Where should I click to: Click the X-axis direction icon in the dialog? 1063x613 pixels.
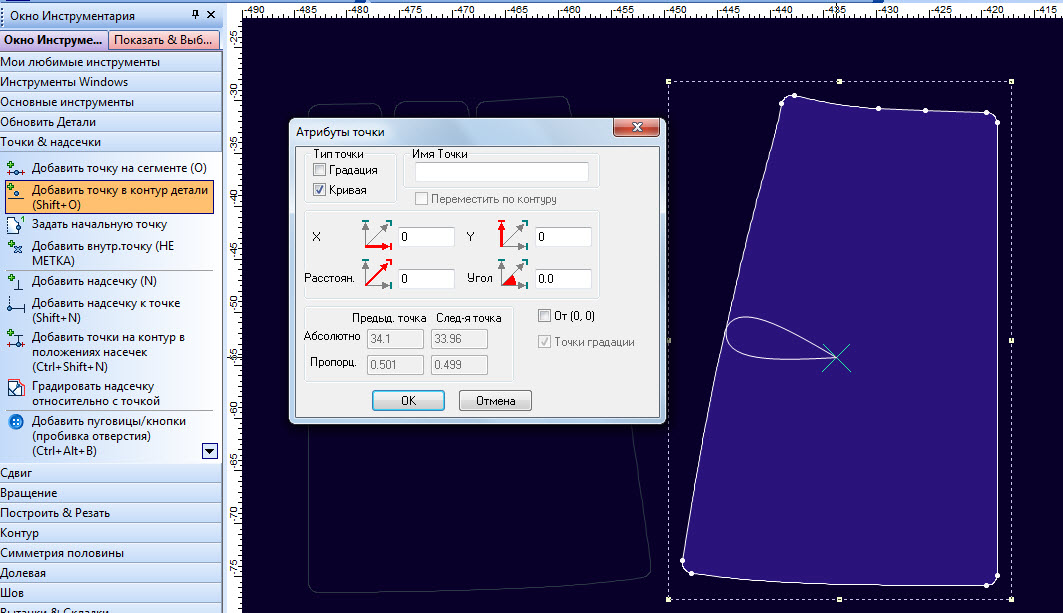(378, 235)
